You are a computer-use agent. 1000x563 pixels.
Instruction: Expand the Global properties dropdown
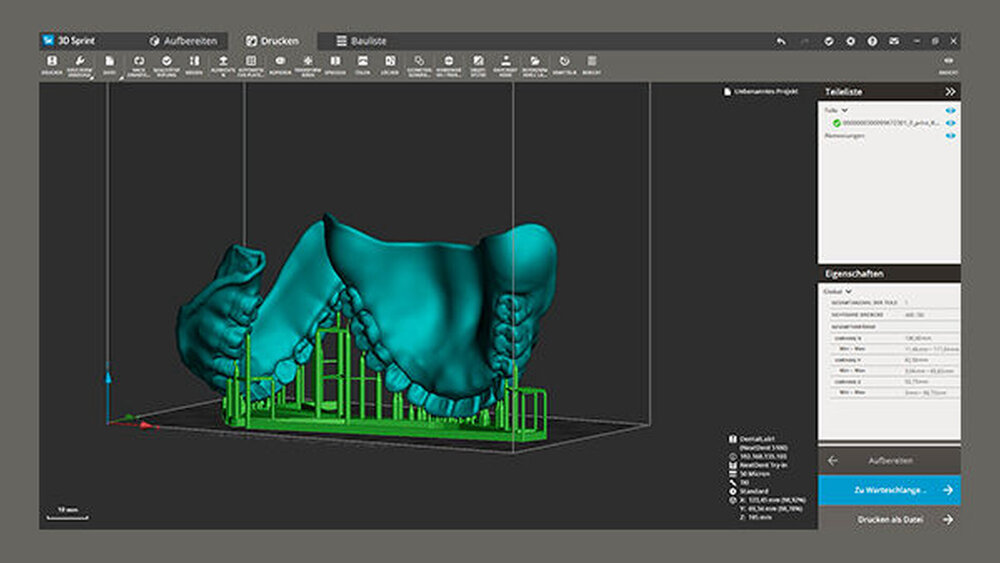tap(849, 291)
